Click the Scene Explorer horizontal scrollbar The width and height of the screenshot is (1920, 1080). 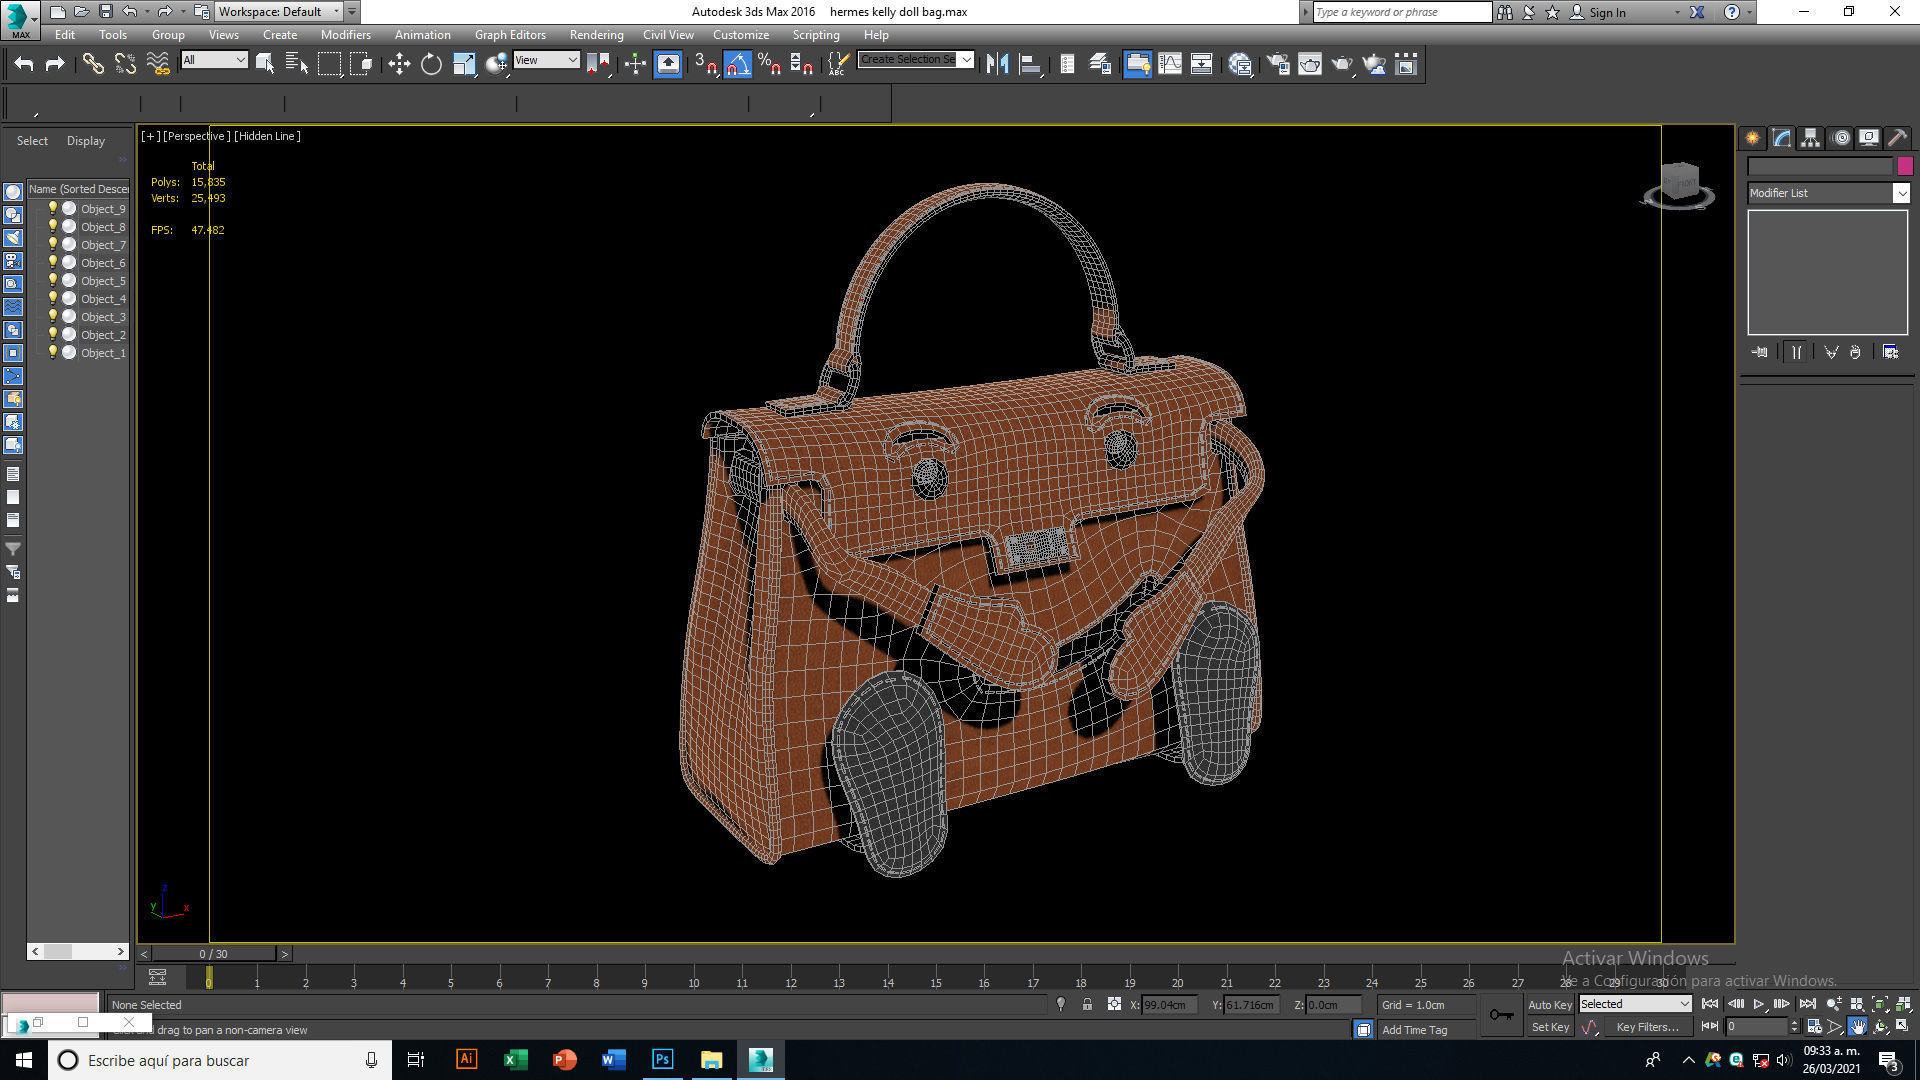coord(78,951)
